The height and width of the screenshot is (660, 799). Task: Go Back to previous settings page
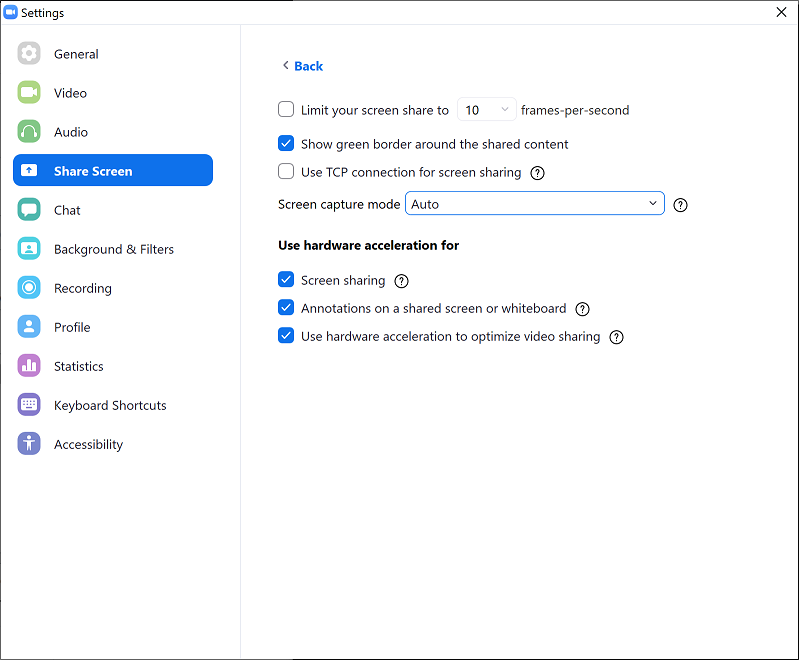(x=302, y=66)
